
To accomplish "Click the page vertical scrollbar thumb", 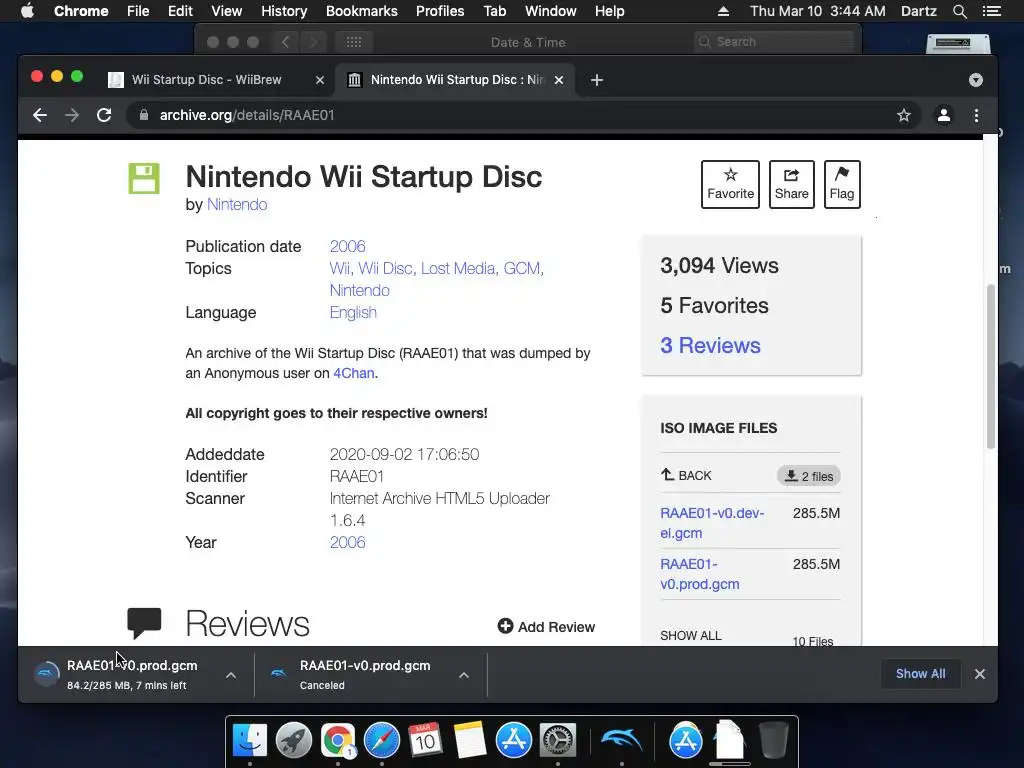I will (991, 366).
